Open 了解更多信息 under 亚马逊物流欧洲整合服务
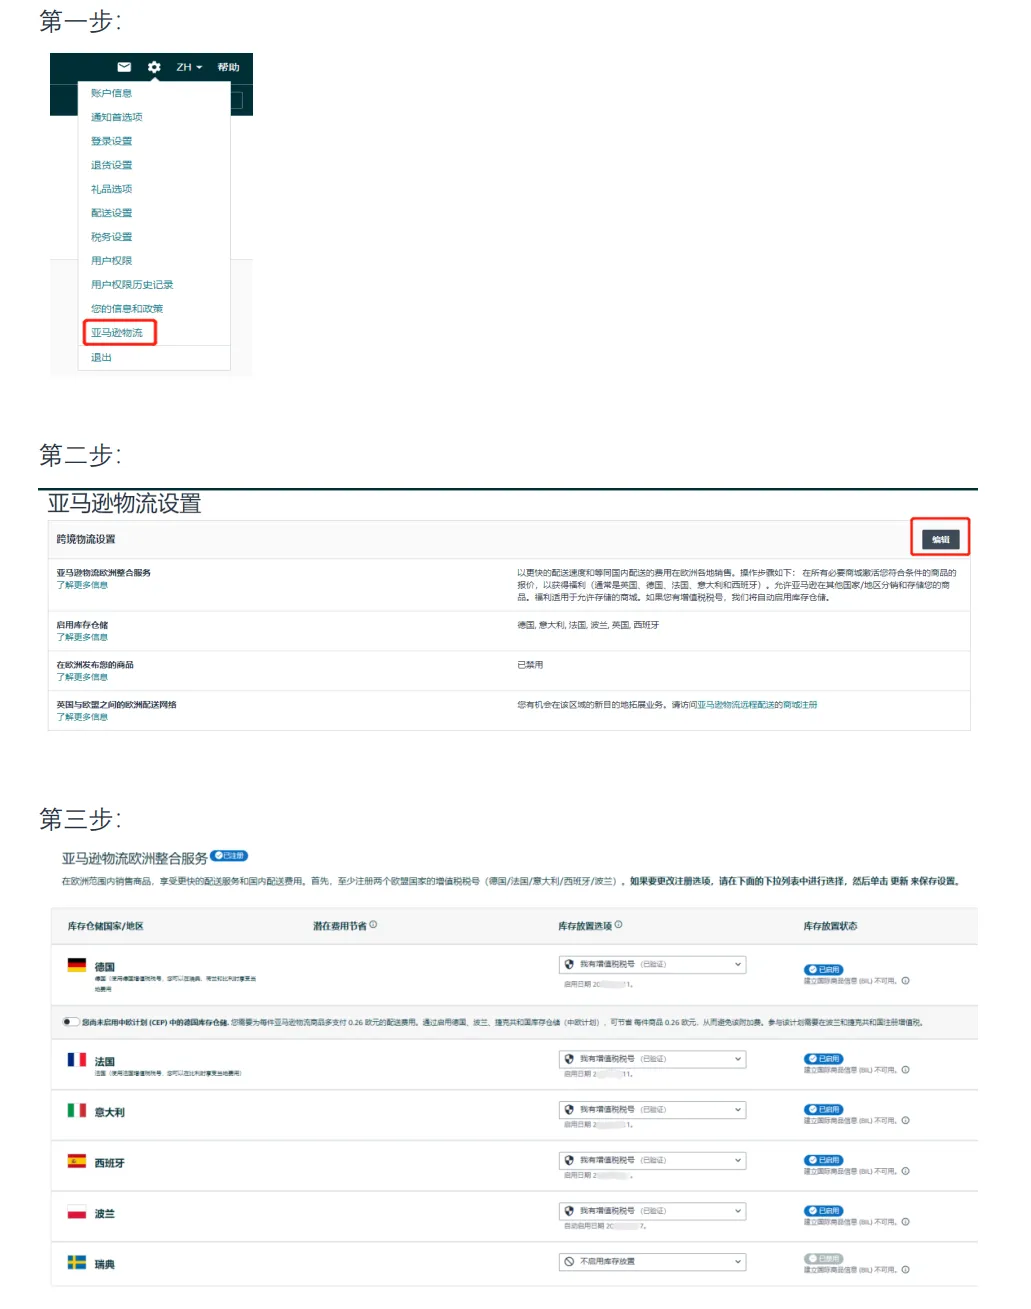 click(82, 585)
